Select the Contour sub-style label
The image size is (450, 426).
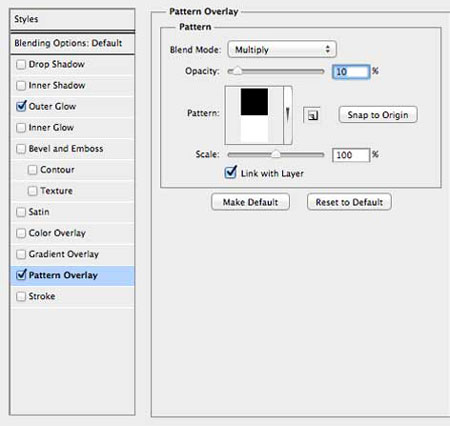pyautogui.click(x=57, y=170)
